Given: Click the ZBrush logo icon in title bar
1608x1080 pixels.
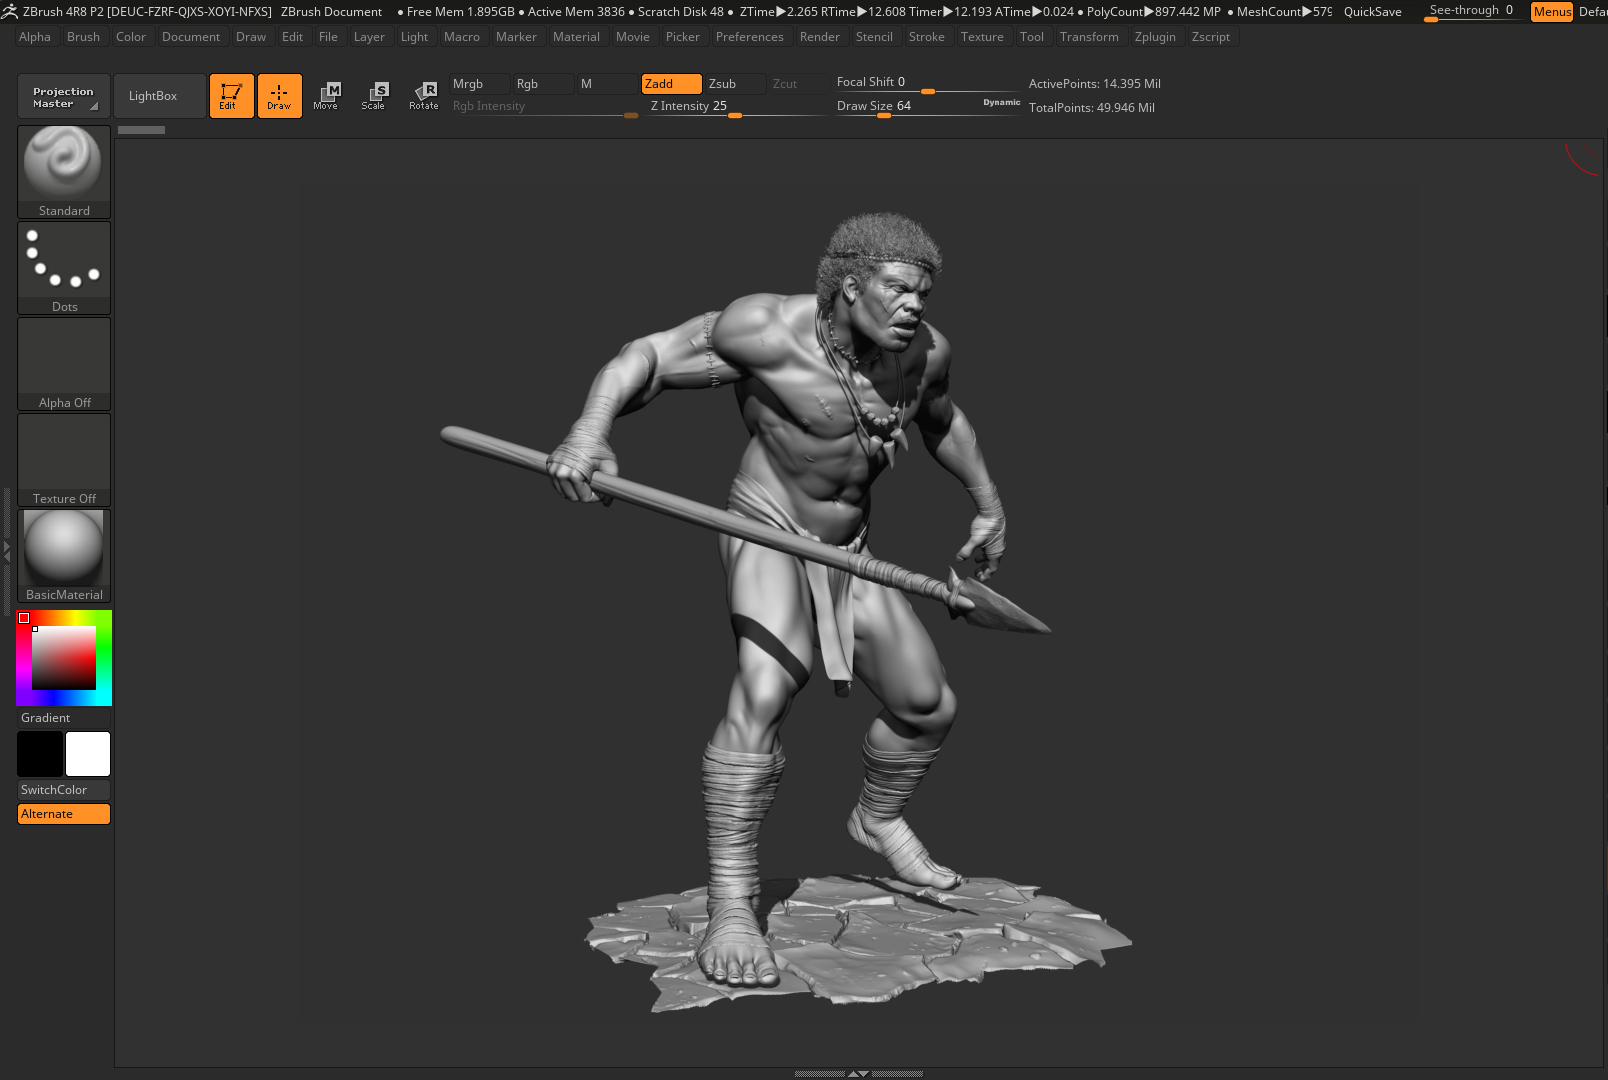Looking at the screenshot, I should pos(10,12).
